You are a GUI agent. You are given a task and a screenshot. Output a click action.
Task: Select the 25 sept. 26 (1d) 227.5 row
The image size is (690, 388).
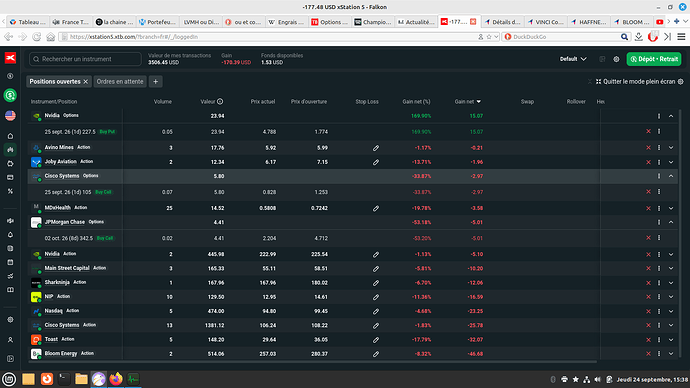click(x=352, y=132)
